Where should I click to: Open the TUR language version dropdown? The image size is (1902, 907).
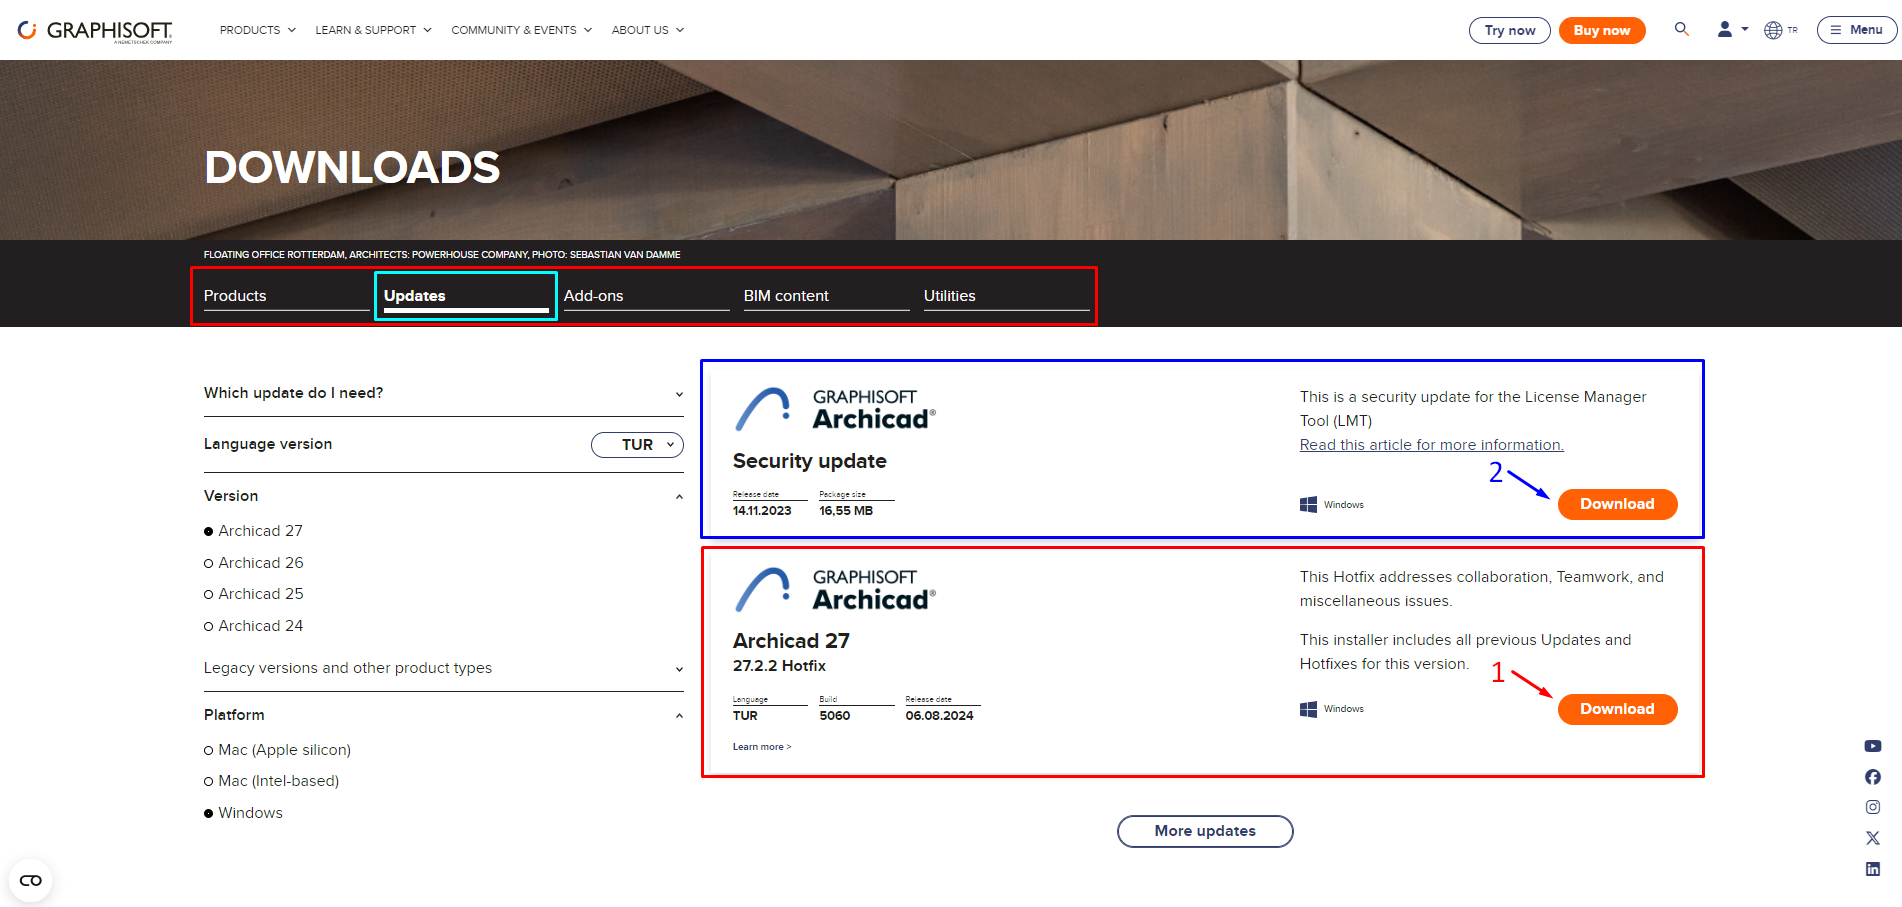pos(637,445)
